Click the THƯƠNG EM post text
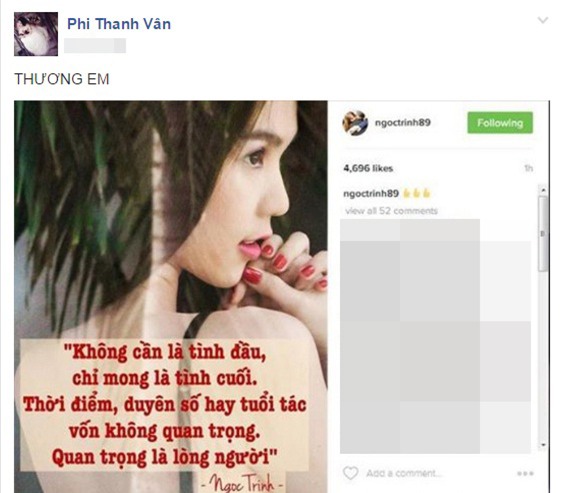Screen dimensions: 561x493 (x=62, y=79)
